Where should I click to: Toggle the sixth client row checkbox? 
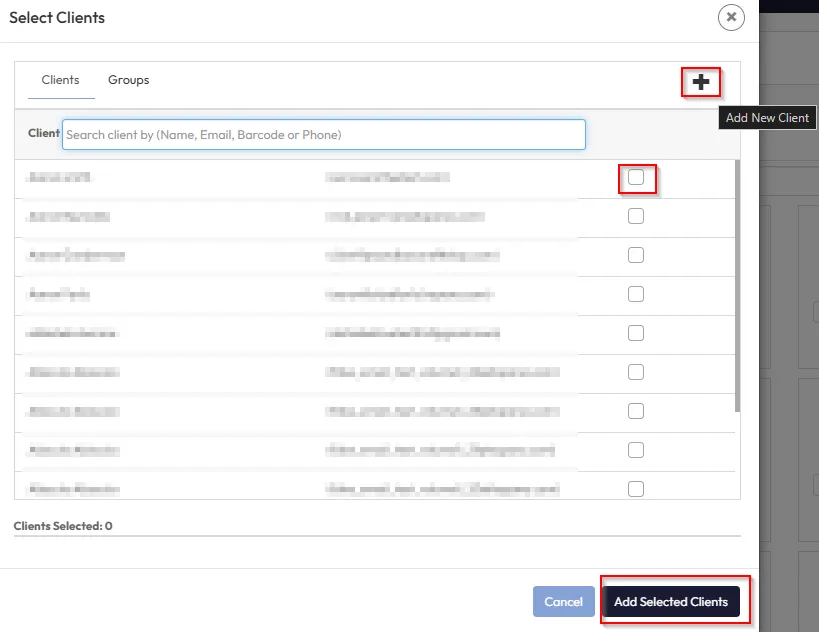[635, 372]
